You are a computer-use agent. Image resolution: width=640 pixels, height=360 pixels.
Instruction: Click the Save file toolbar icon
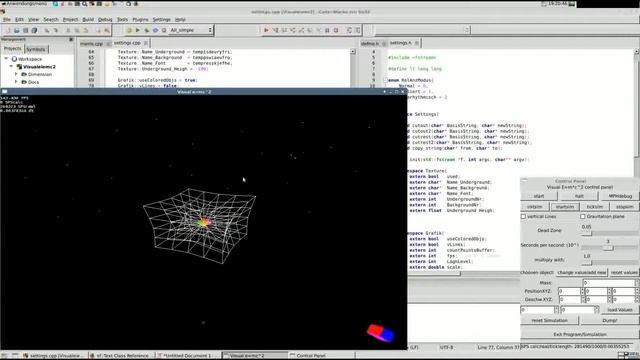coord(25,30)
